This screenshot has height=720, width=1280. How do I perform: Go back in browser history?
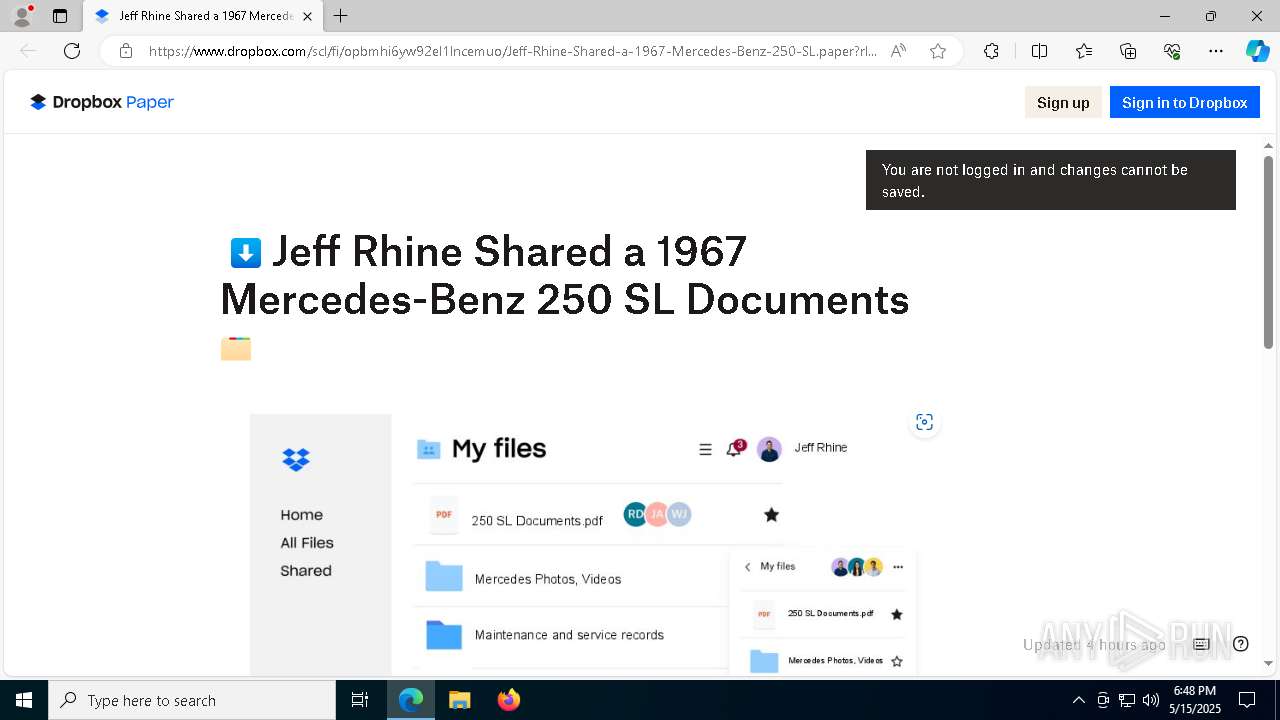(28, 51)
